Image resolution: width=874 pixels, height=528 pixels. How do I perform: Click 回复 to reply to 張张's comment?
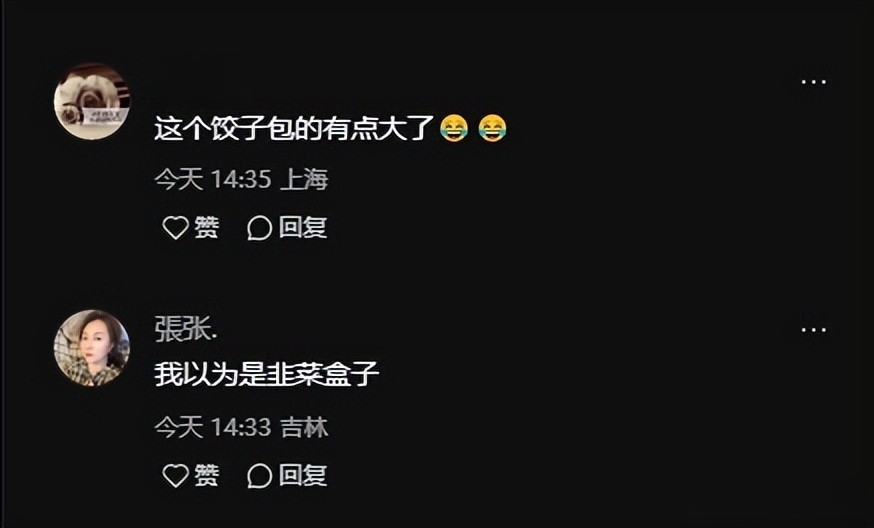303,476
